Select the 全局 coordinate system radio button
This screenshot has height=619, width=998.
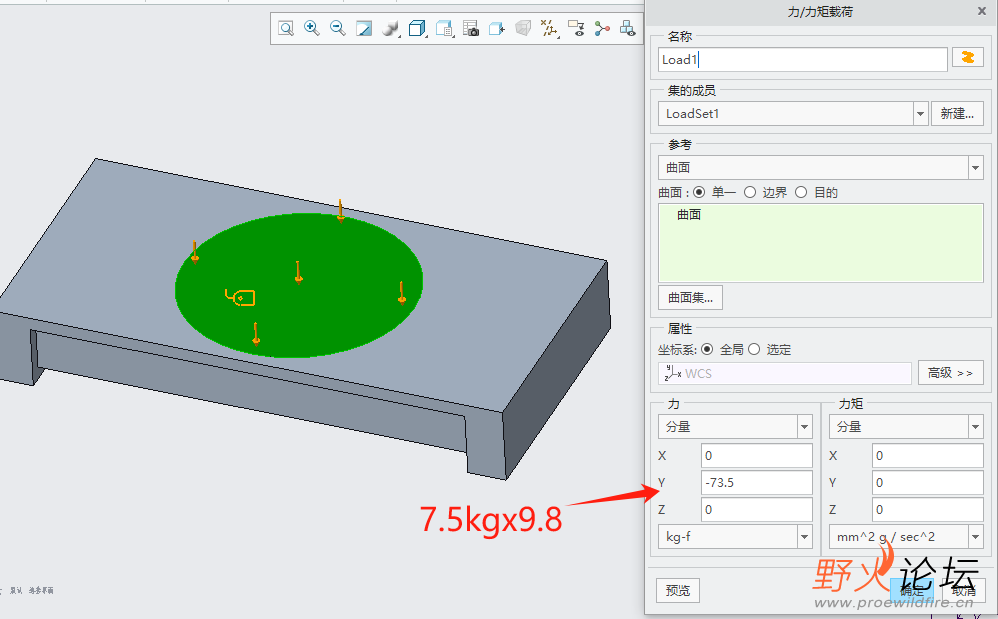707,349
